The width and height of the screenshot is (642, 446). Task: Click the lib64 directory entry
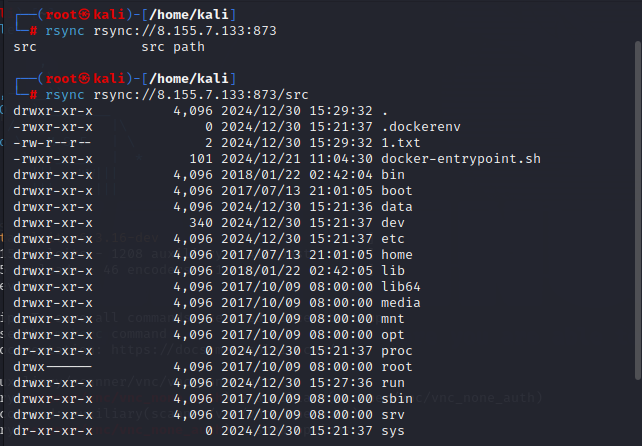point(401,287)
